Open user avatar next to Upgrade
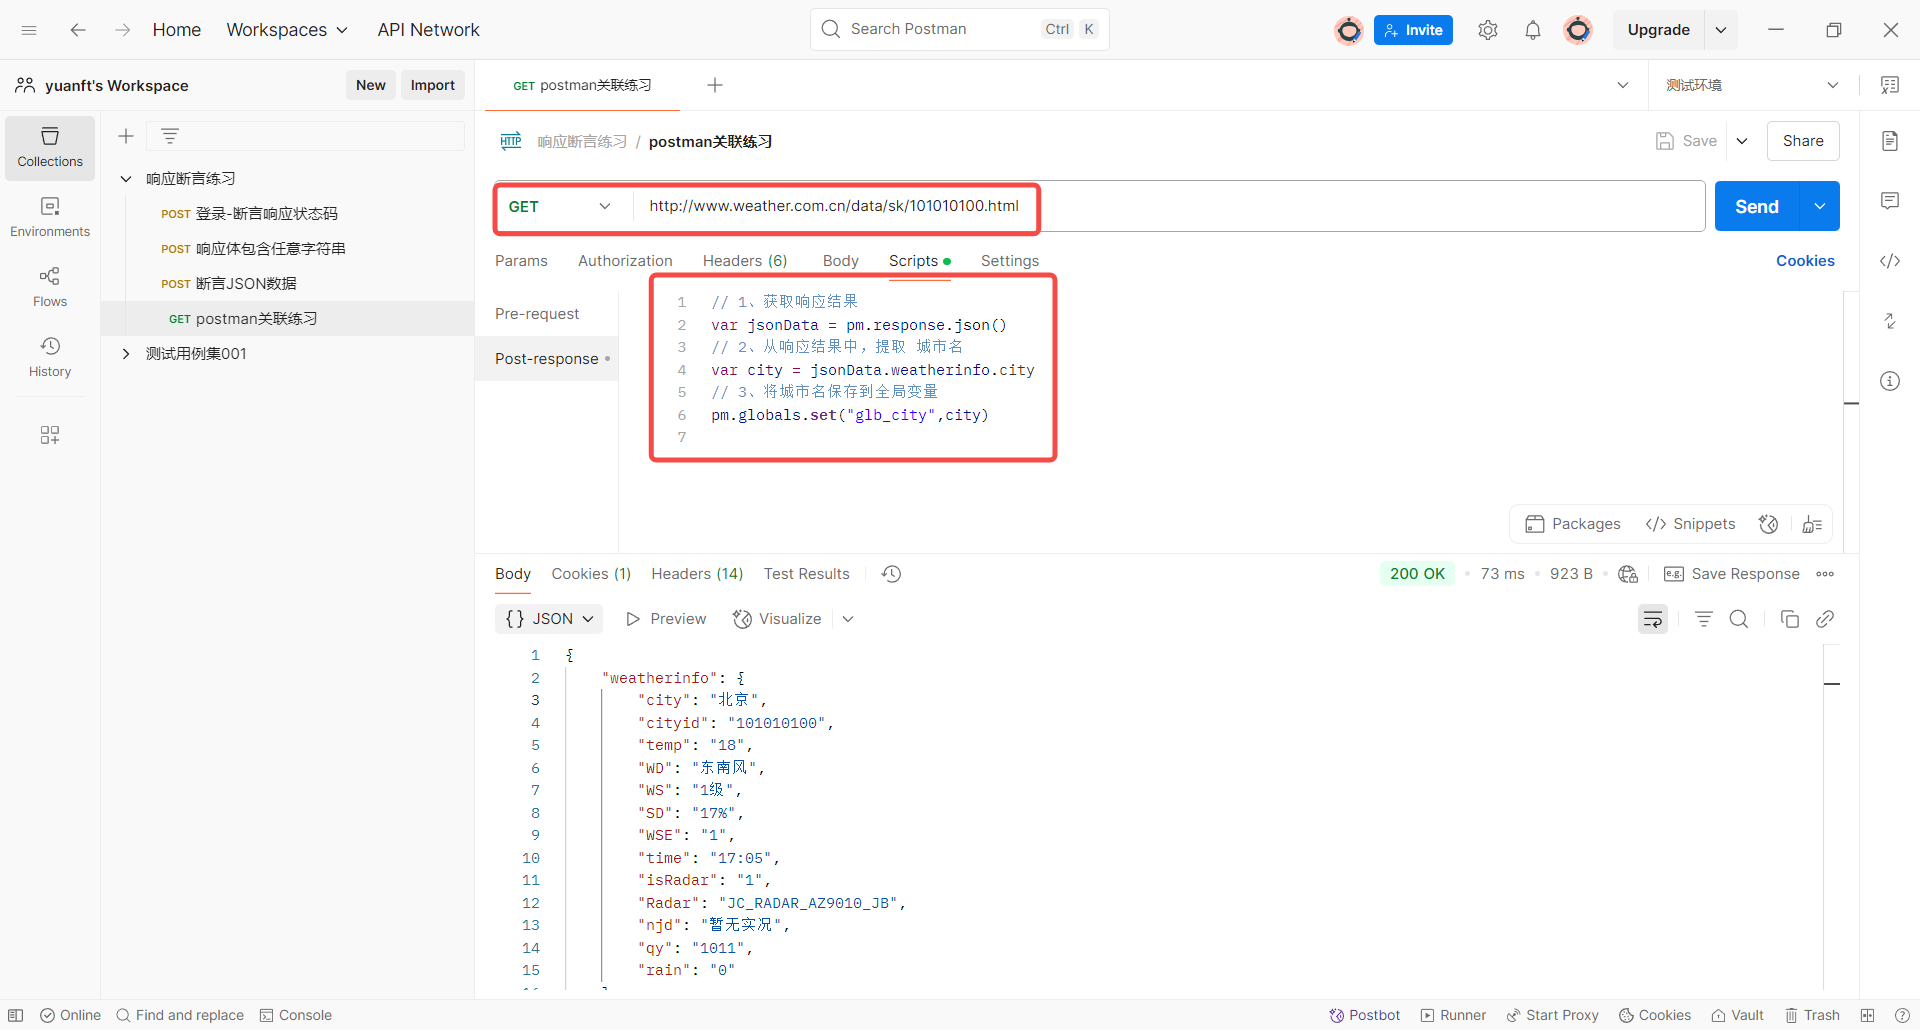The height and width of the screenshot is (1030, 1920). (x=1578, y=30)
